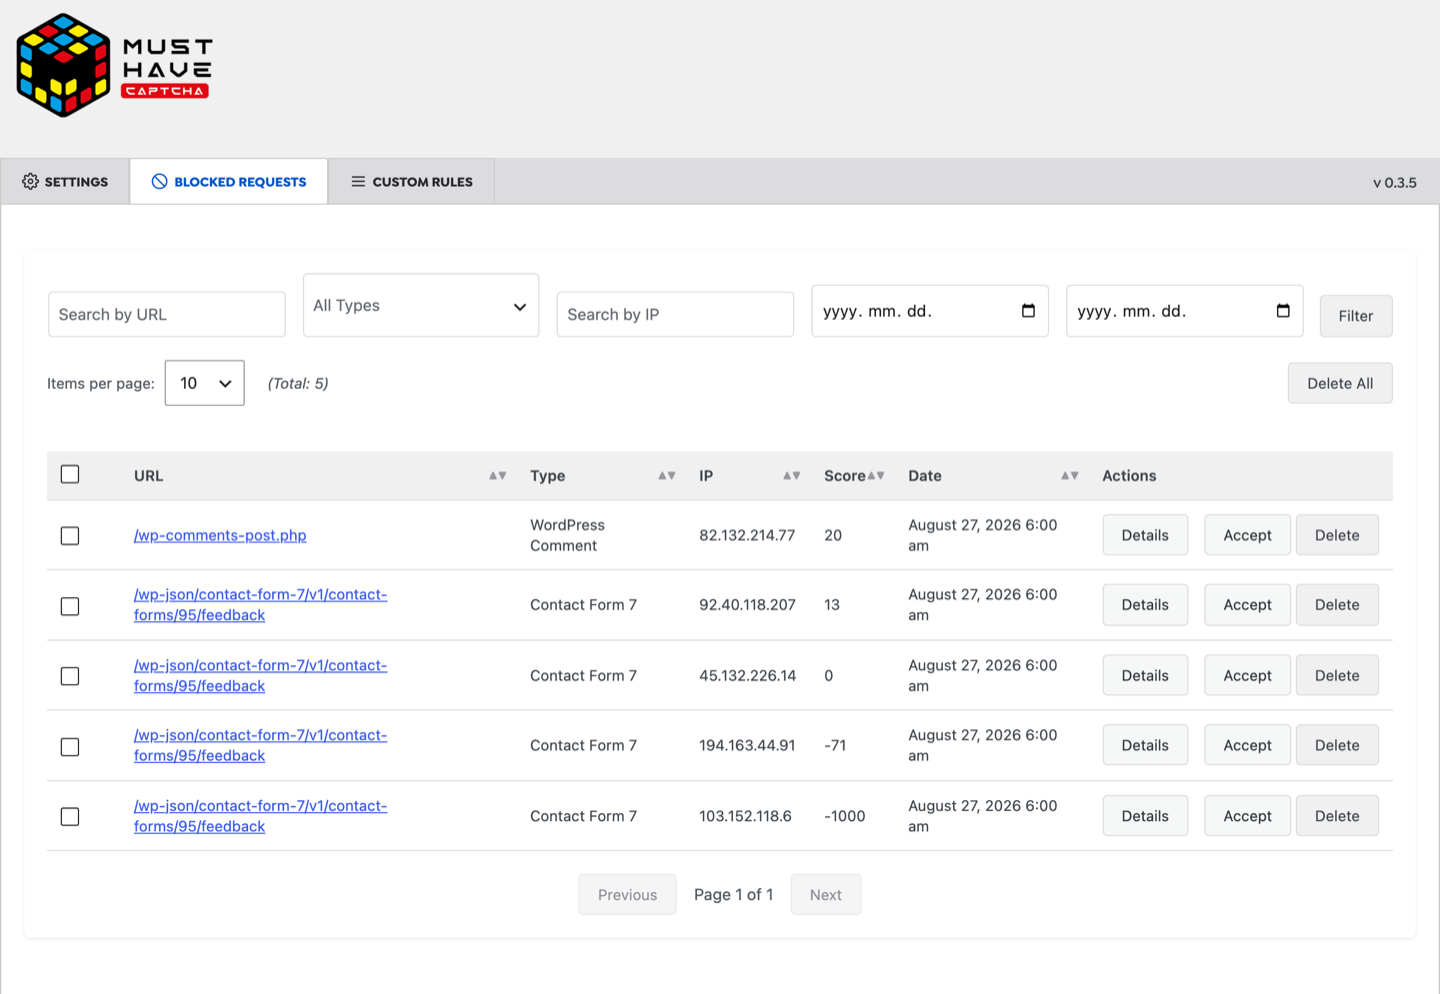Open the contact-form-7 feedback link with score -71

260,746
